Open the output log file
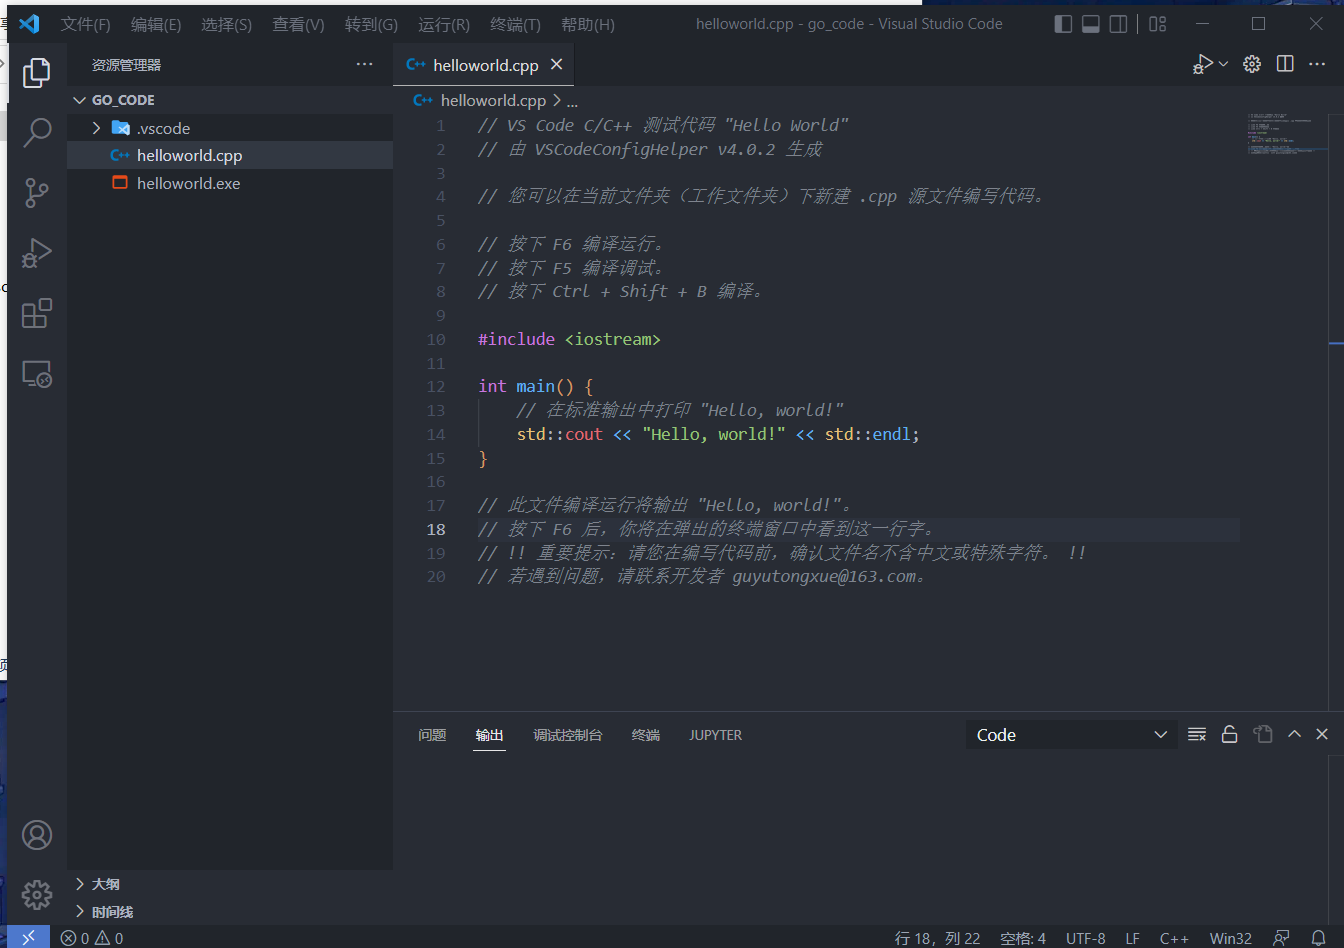Viewport: 1344px width, 948px height. click(x=1263, y=734)
